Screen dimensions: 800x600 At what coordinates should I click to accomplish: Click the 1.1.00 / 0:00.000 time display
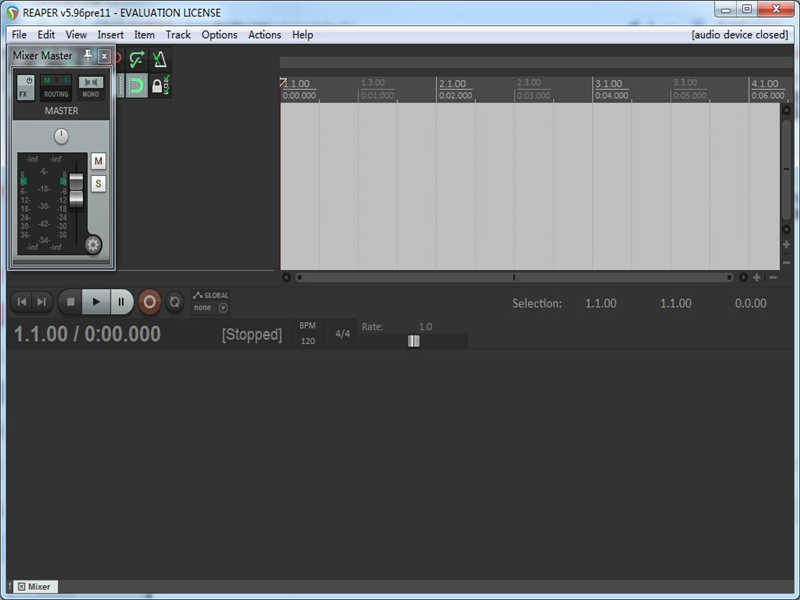click(x=87, y=334)
